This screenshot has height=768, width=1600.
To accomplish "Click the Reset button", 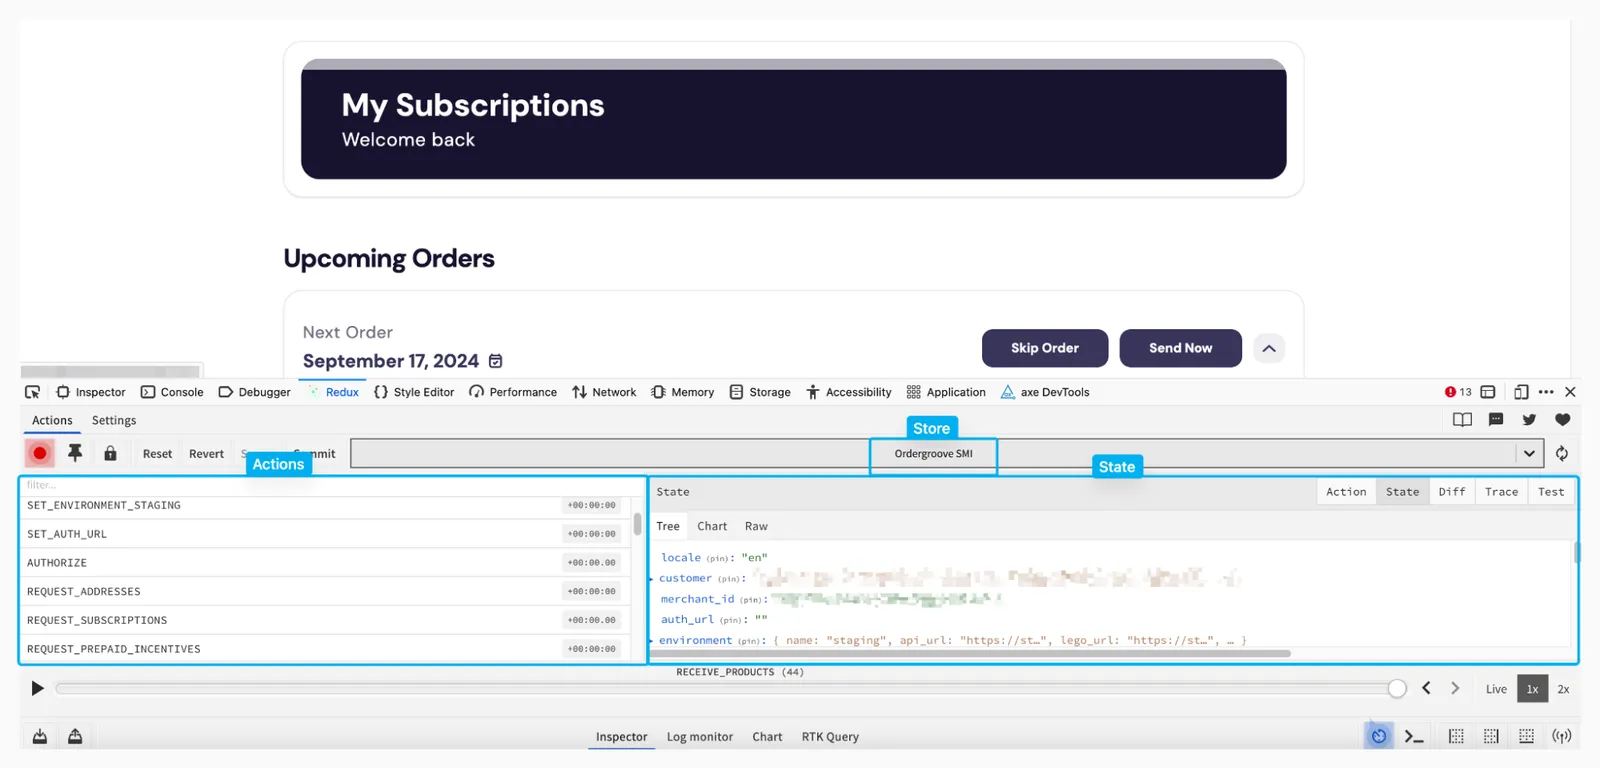I will pyautogui.click(x=157, y=454).
